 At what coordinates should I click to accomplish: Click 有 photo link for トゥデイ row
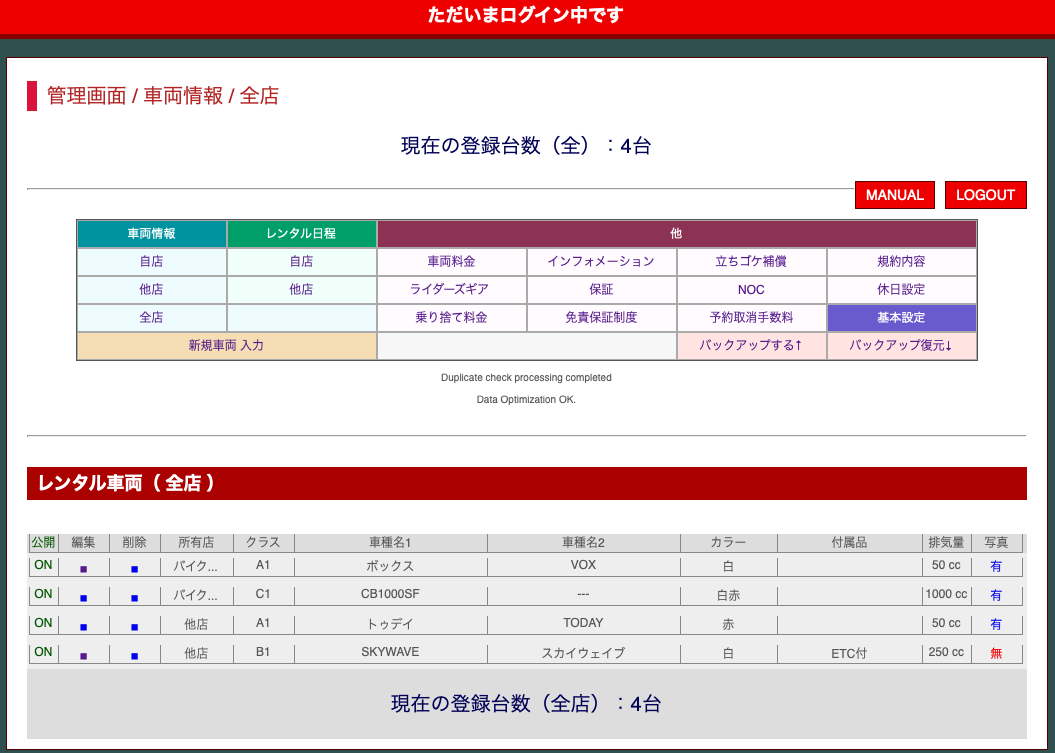click(x=996, y=624)
